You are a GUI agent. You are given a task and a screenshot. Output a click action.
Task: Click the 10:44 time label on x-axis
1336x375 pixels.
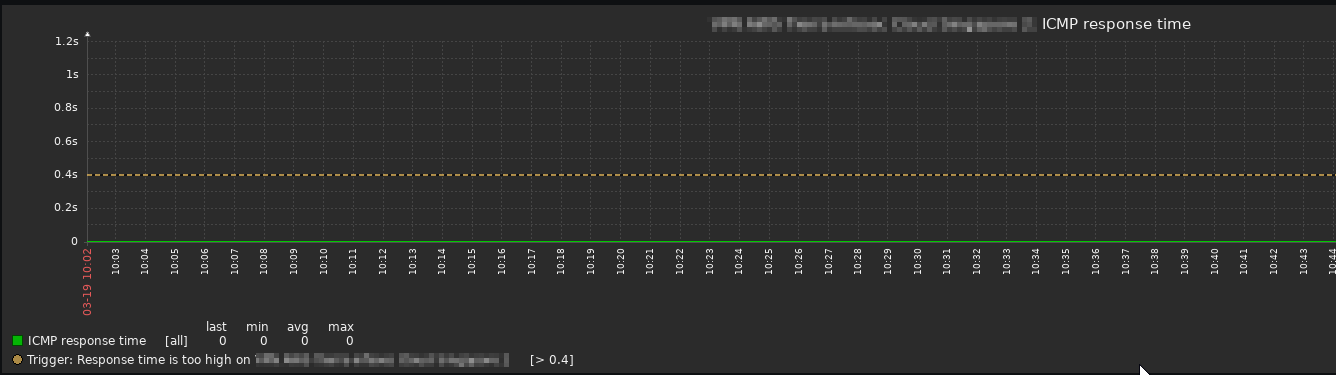click(1331, 261)
